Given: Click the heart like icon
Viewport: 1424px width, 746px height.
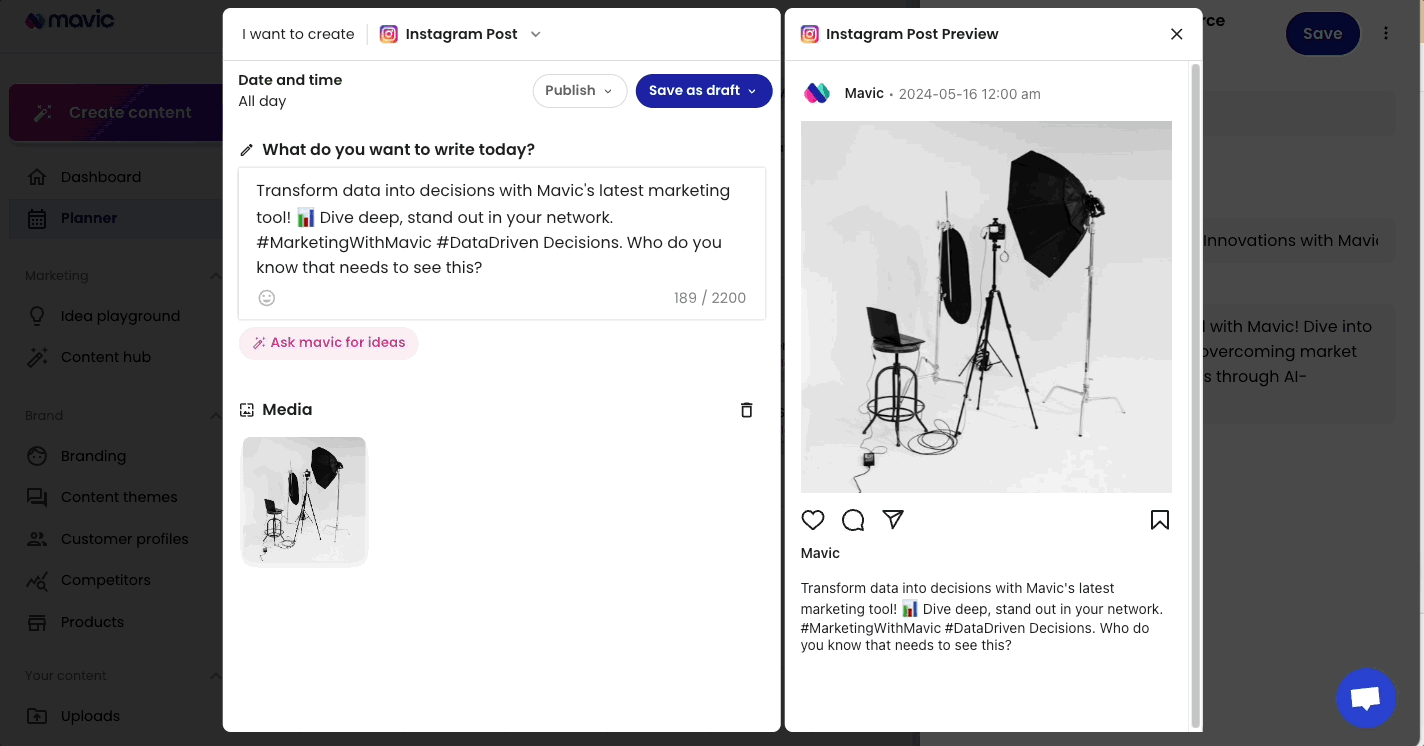Looking at the screenshot, I should tap(813, 520).
